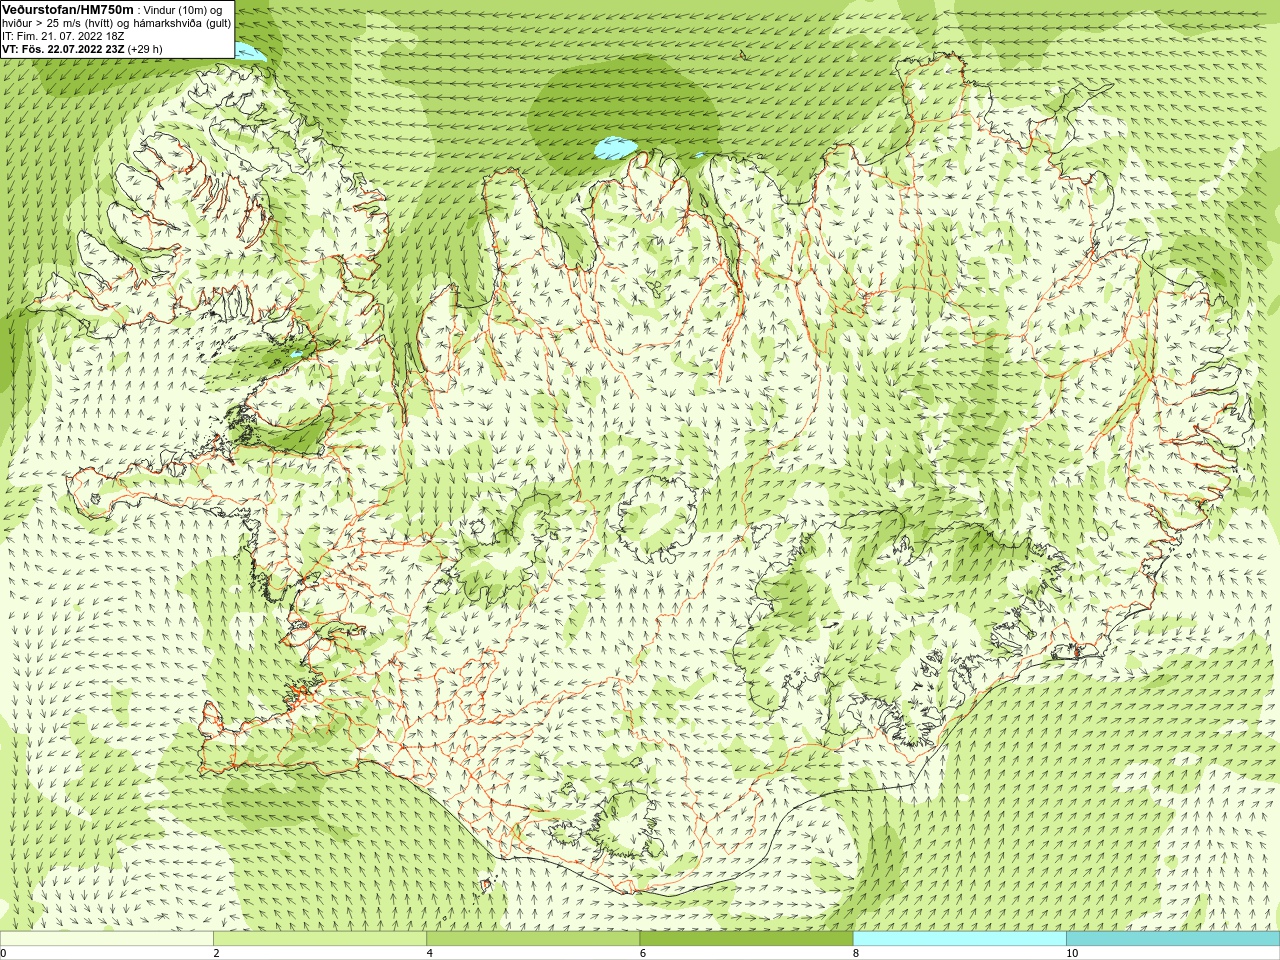Click the '10' scale label
Screen dimensions: 1280x960
point(1072,954)
